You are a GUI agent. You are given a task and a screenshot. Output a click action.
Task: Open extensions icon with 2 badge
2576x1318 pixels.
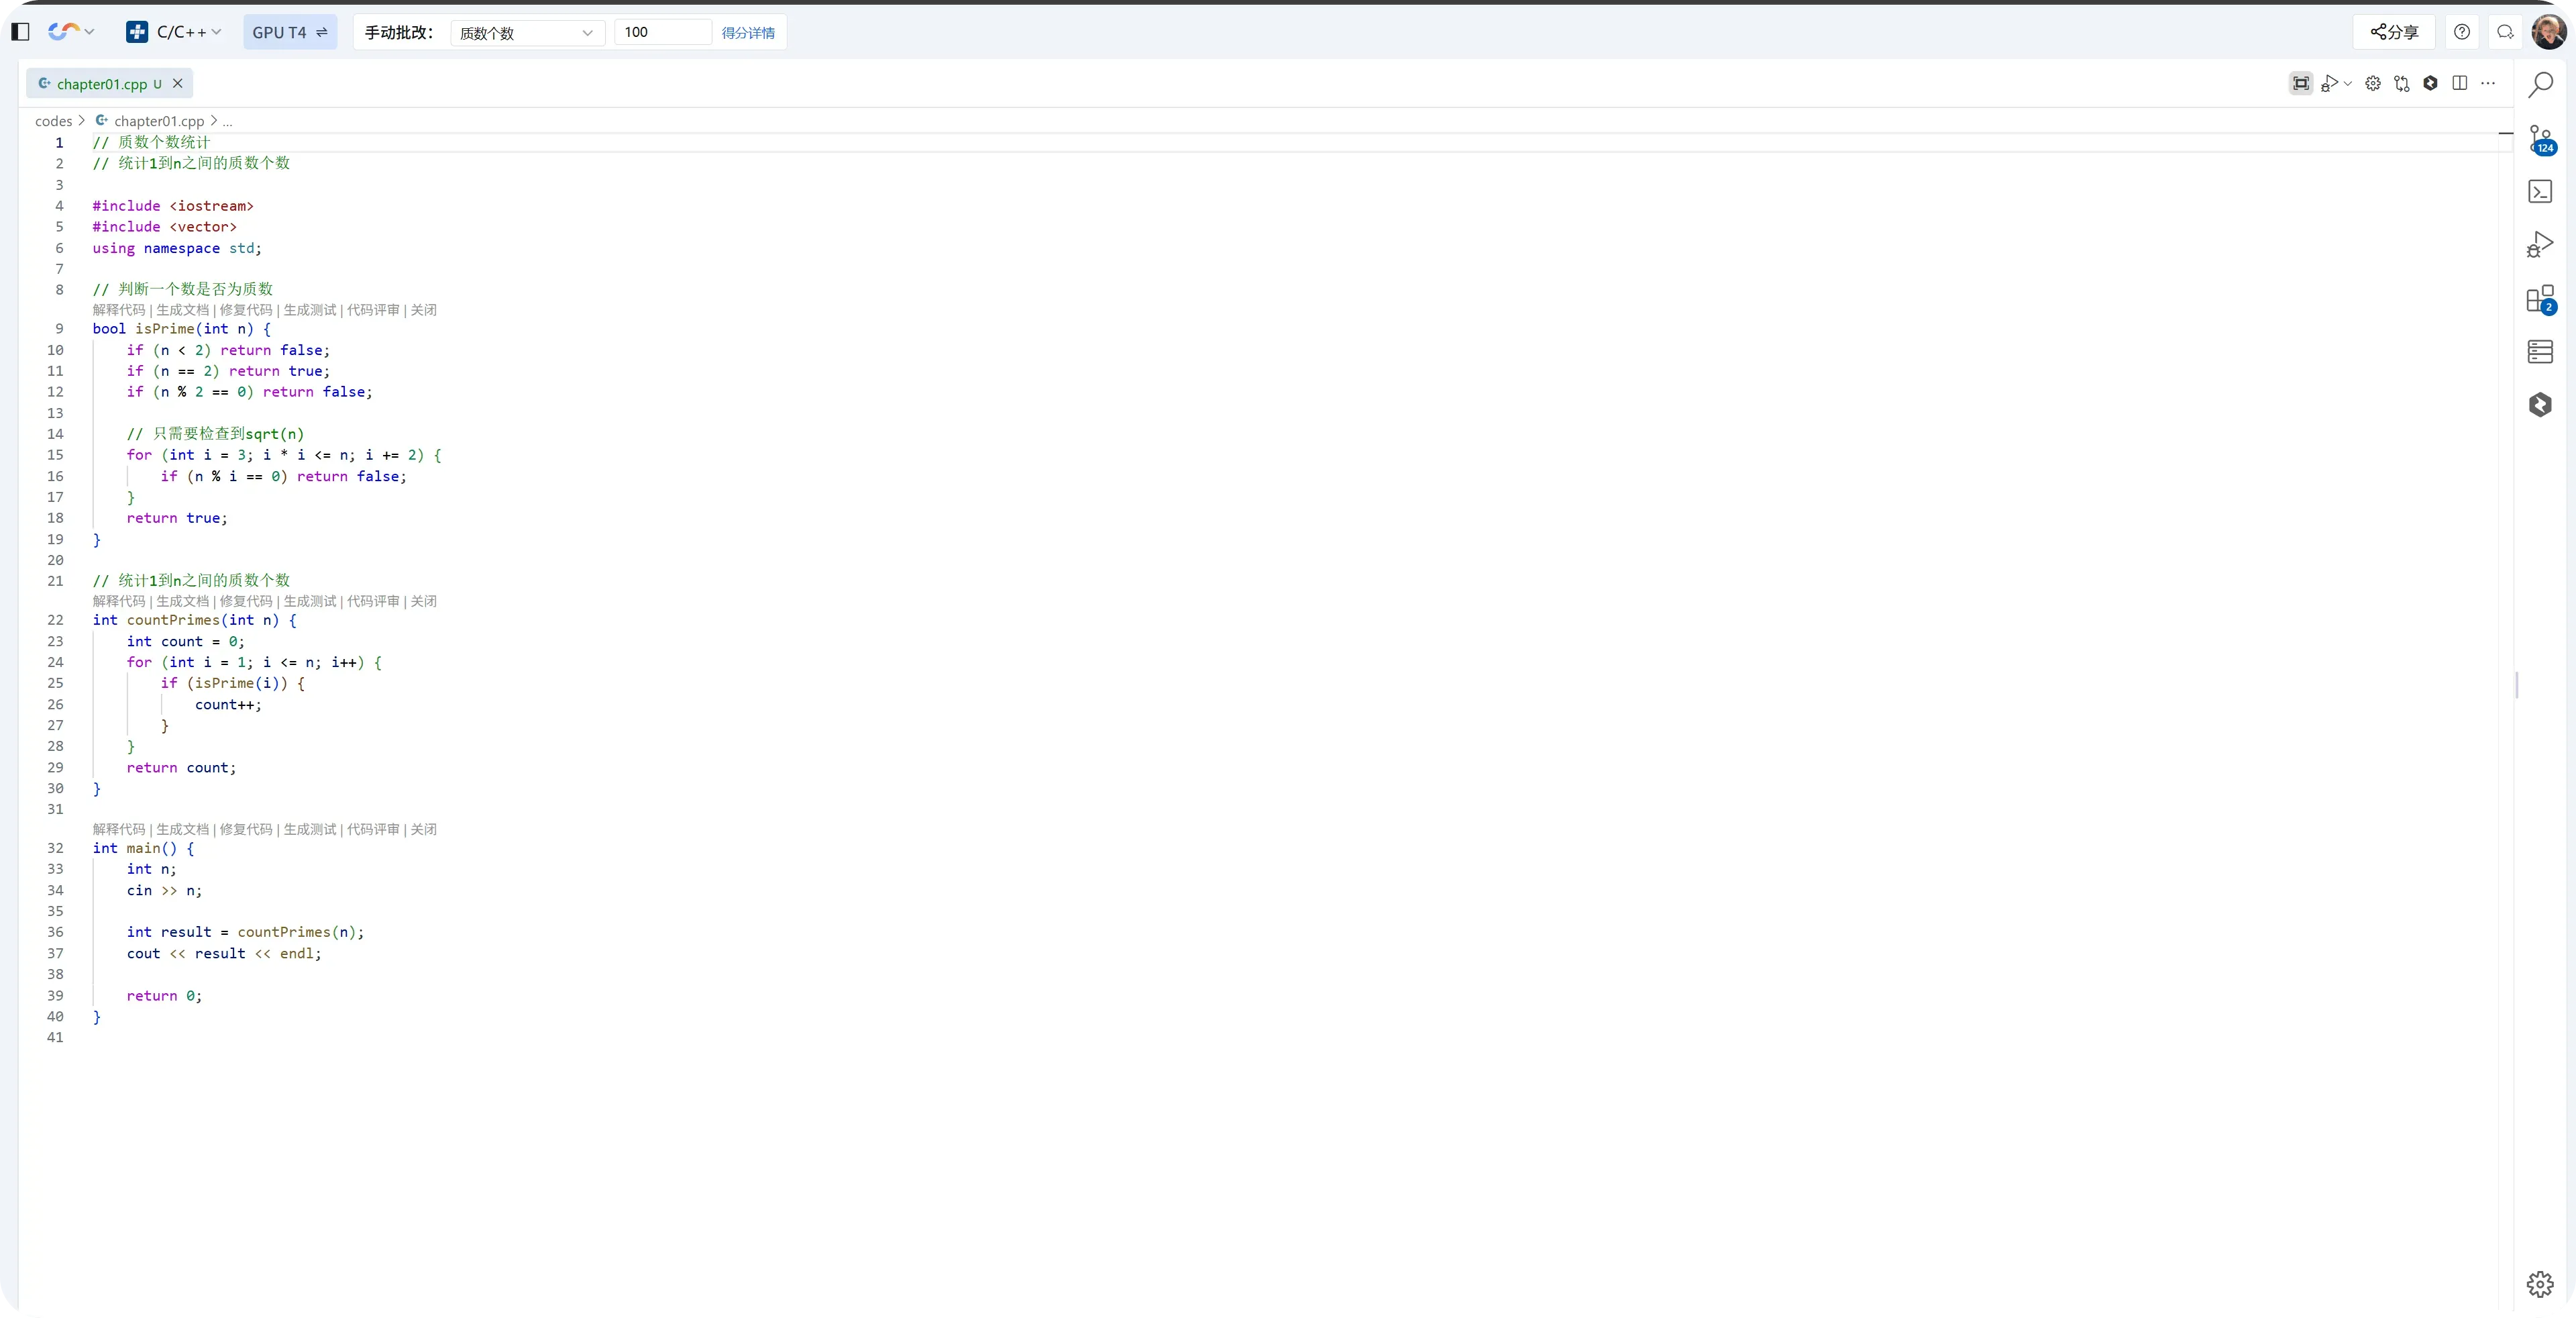pyautogui.click(x=2540, y=299)
